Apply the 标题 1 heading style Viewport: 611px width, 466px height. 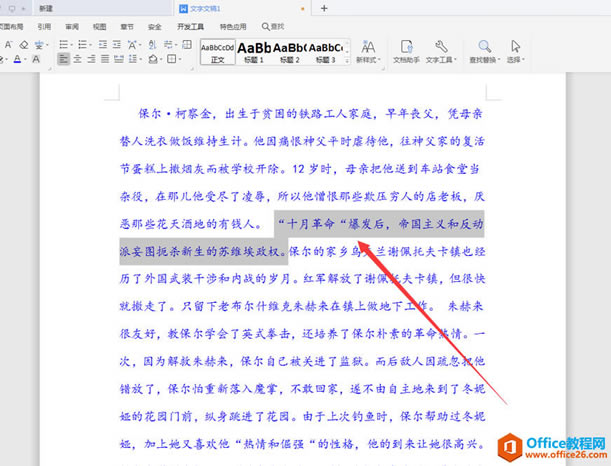[x=254, y=52]
